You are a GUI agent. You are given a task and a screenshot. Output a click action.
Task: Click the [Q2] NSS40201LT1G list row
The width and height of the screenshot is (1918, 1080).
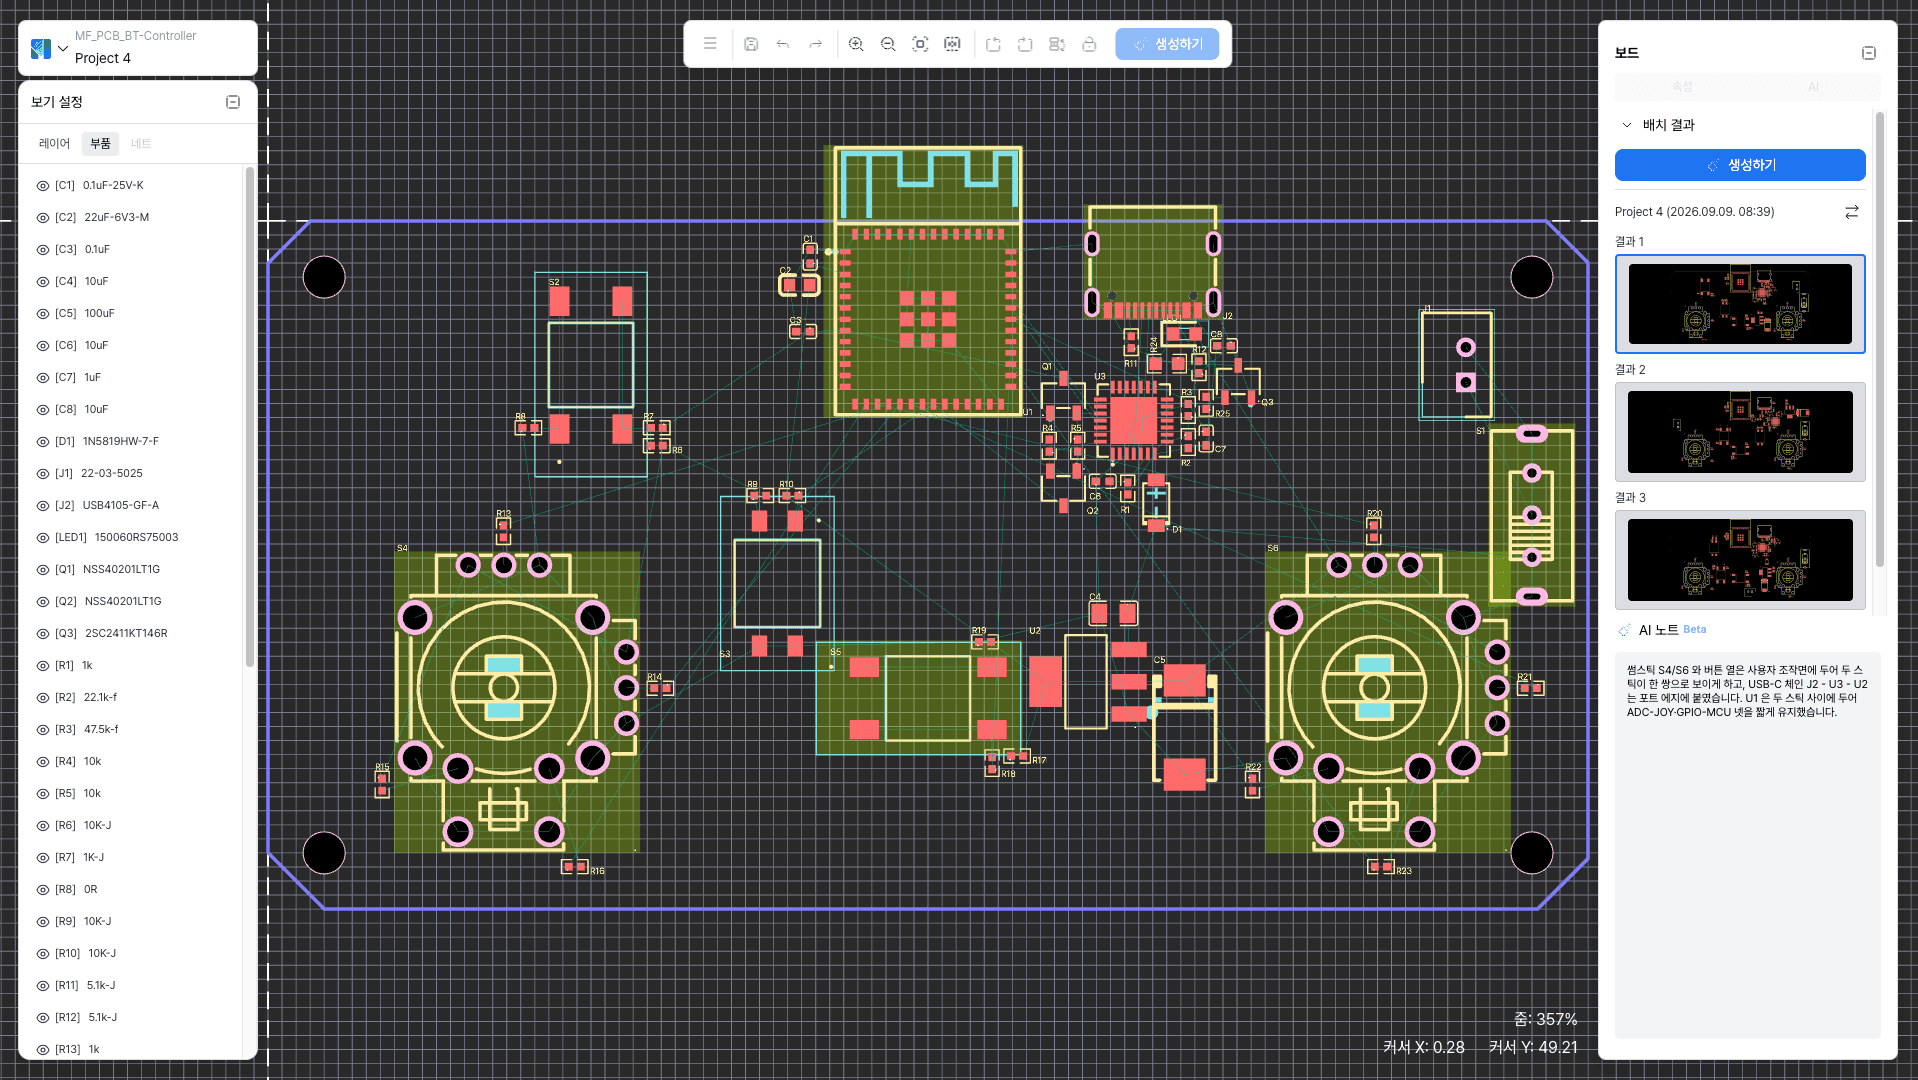point(130,602)
